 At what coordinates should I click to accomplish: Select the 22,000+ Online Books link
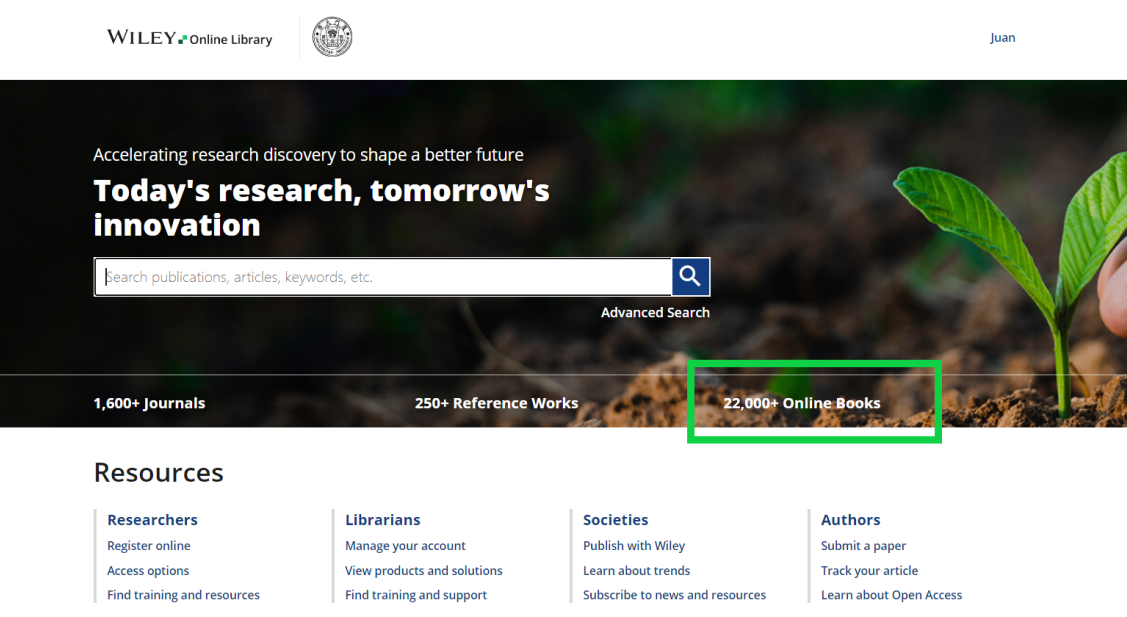pyautogui.click(x=802, y=403)
